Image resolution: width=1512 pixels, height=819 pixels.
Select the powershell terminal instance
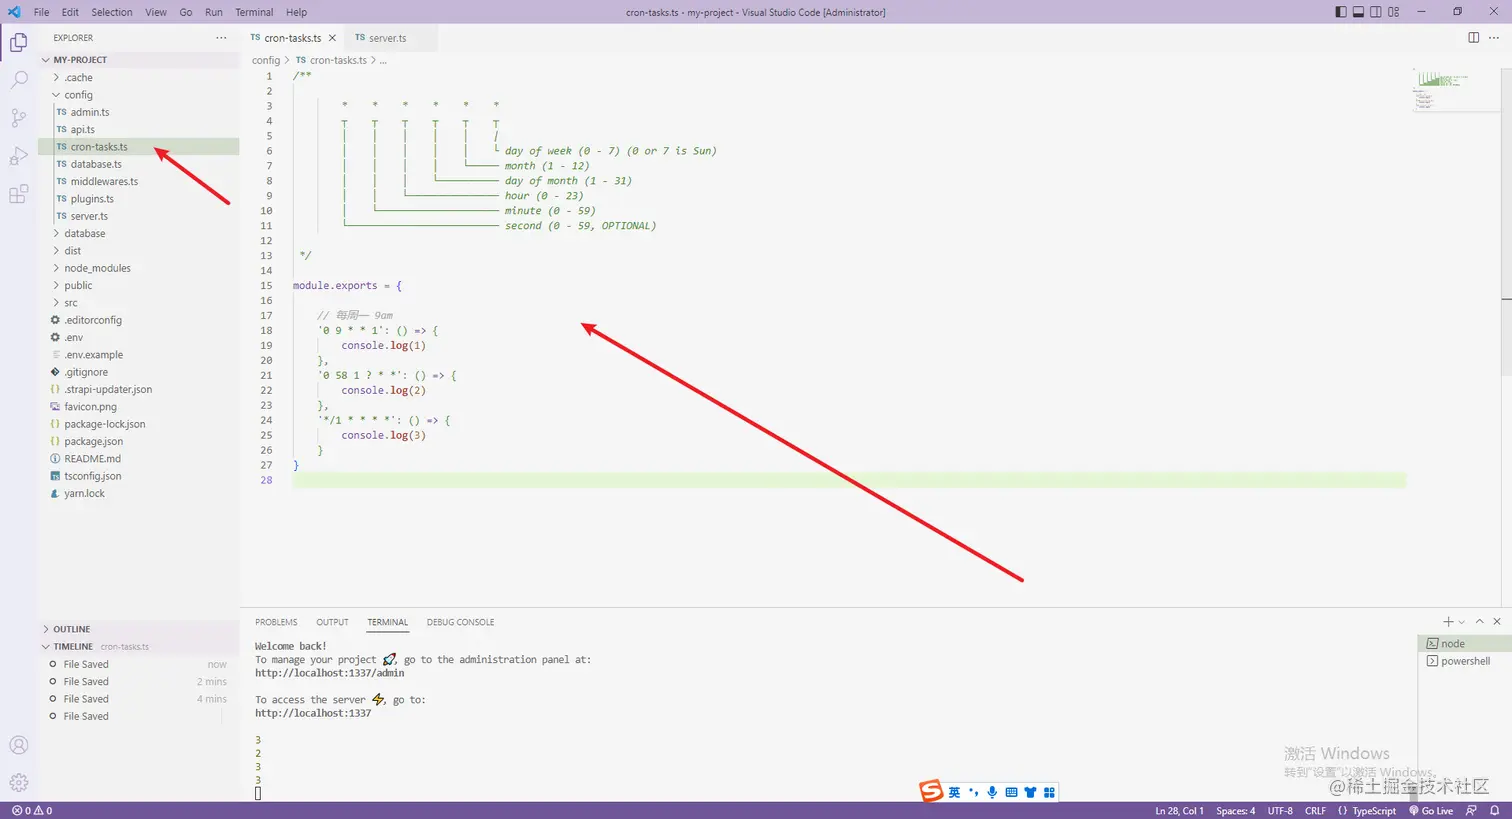[x=1464, y=661]
